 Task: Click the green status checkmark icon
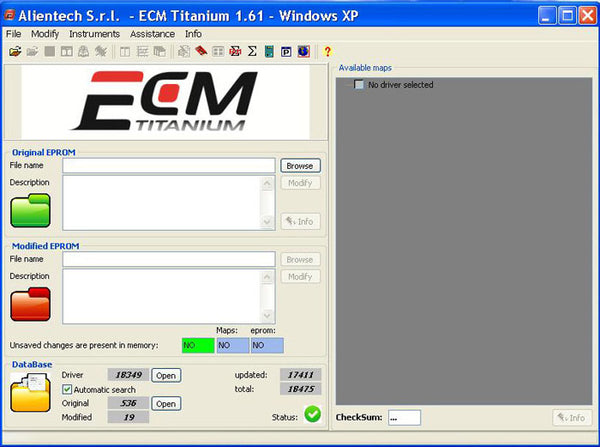coord(312,414)
